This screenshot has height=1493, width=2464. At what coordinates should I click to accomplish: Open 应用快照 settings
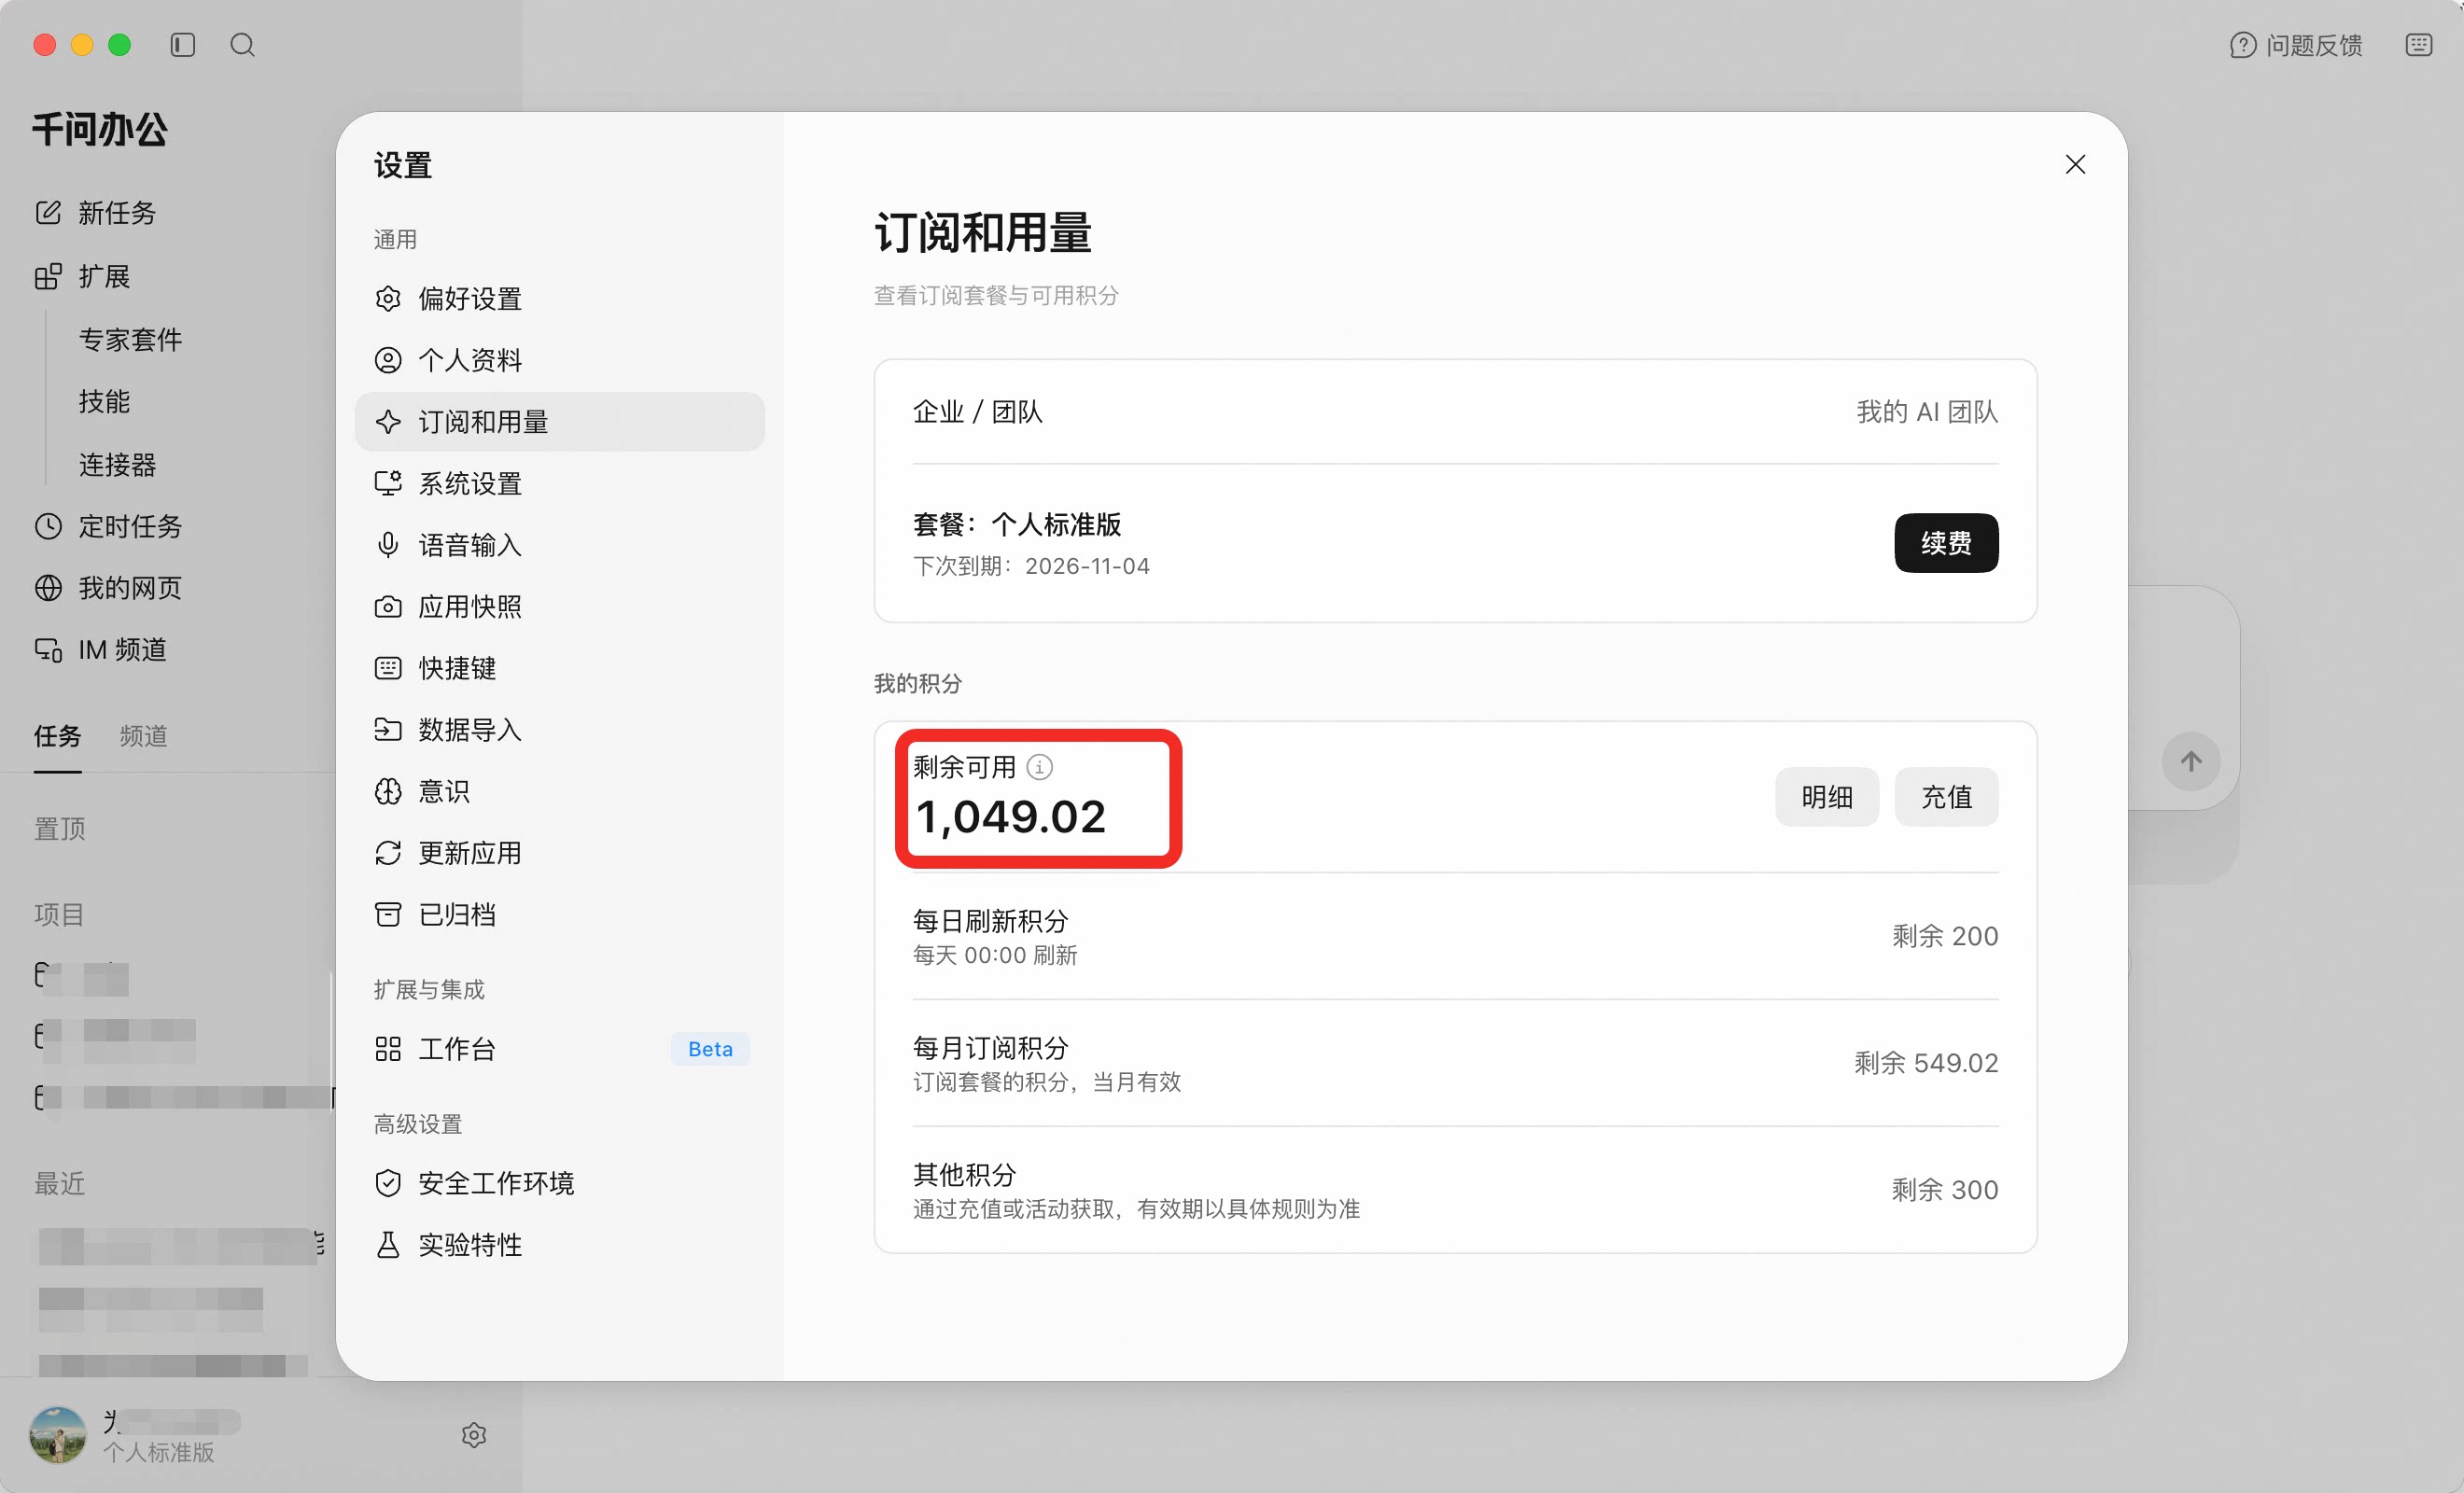(x=560, y=607)
